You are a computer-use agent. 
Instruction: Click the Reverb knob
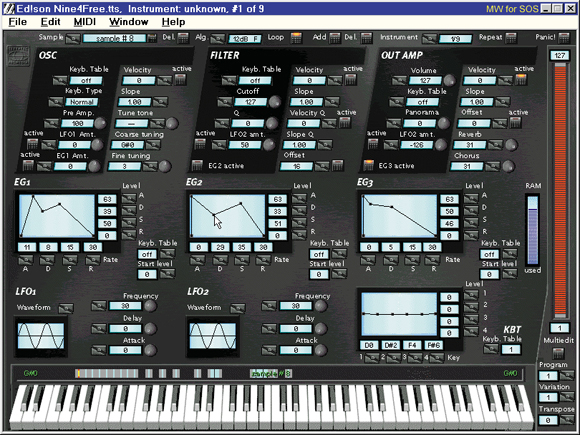pyautogui.click(x=511, y=145)
